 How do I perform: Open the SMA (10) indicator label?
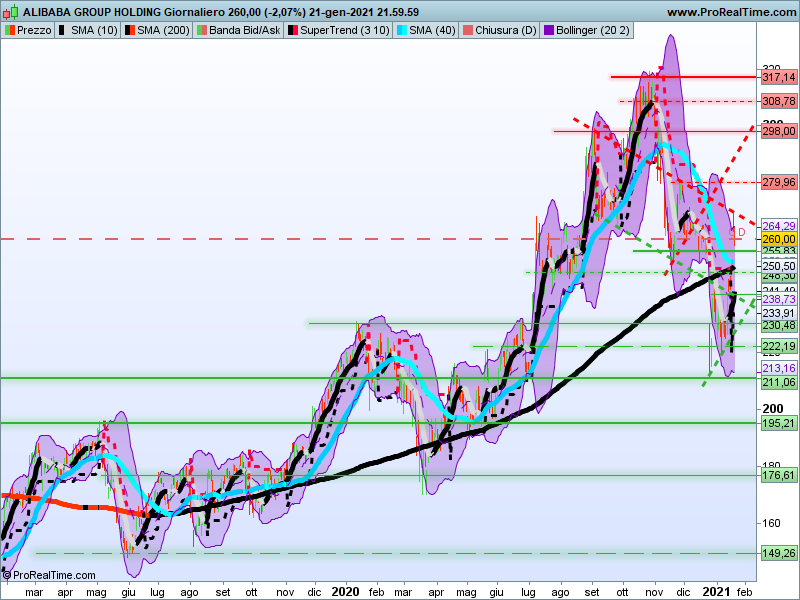tap(87, 30)
